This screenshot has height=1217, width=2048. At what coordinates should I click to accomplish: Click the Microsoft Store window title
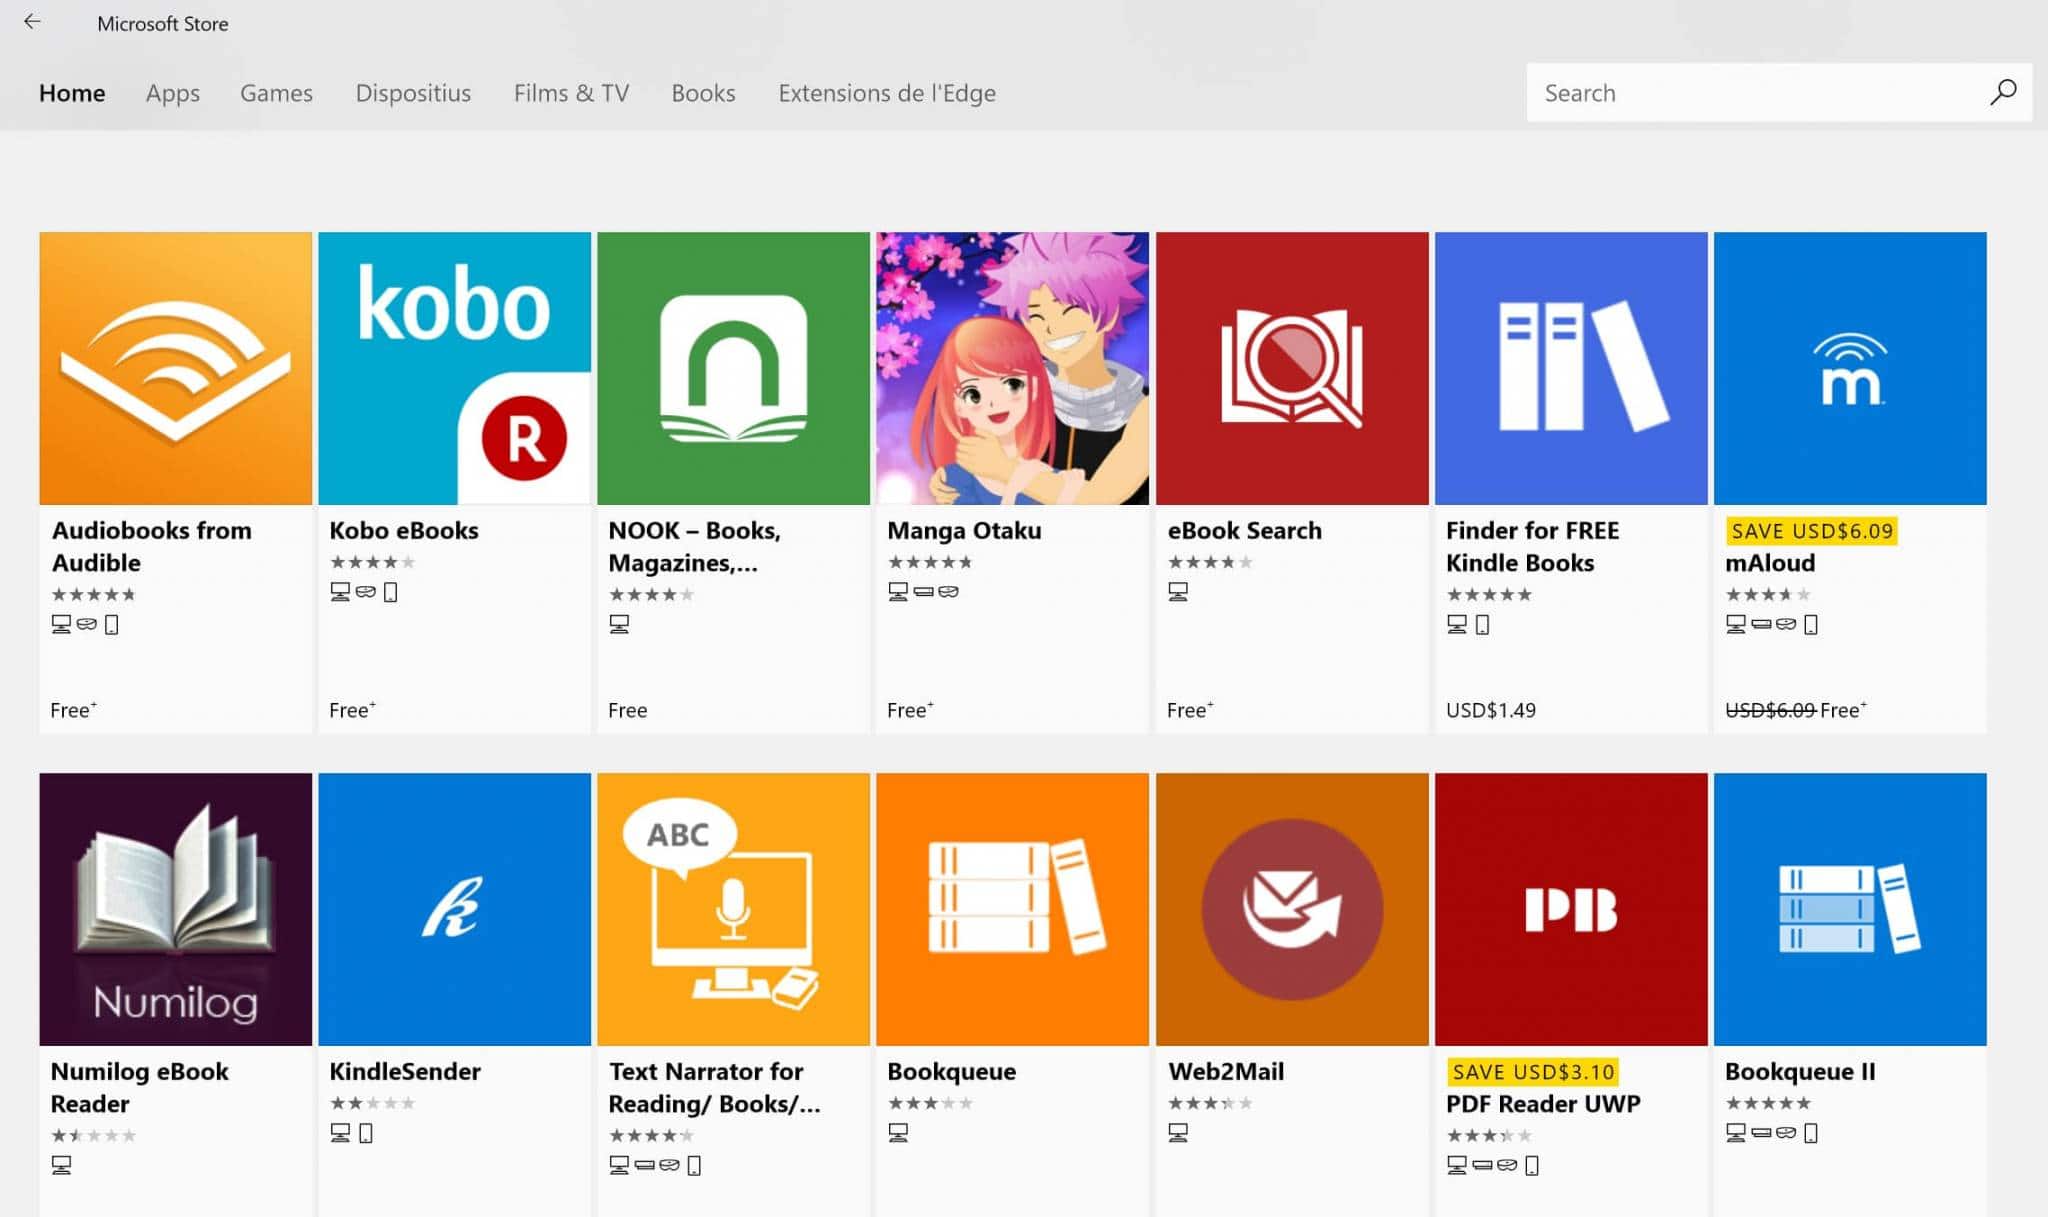[163, 23]
